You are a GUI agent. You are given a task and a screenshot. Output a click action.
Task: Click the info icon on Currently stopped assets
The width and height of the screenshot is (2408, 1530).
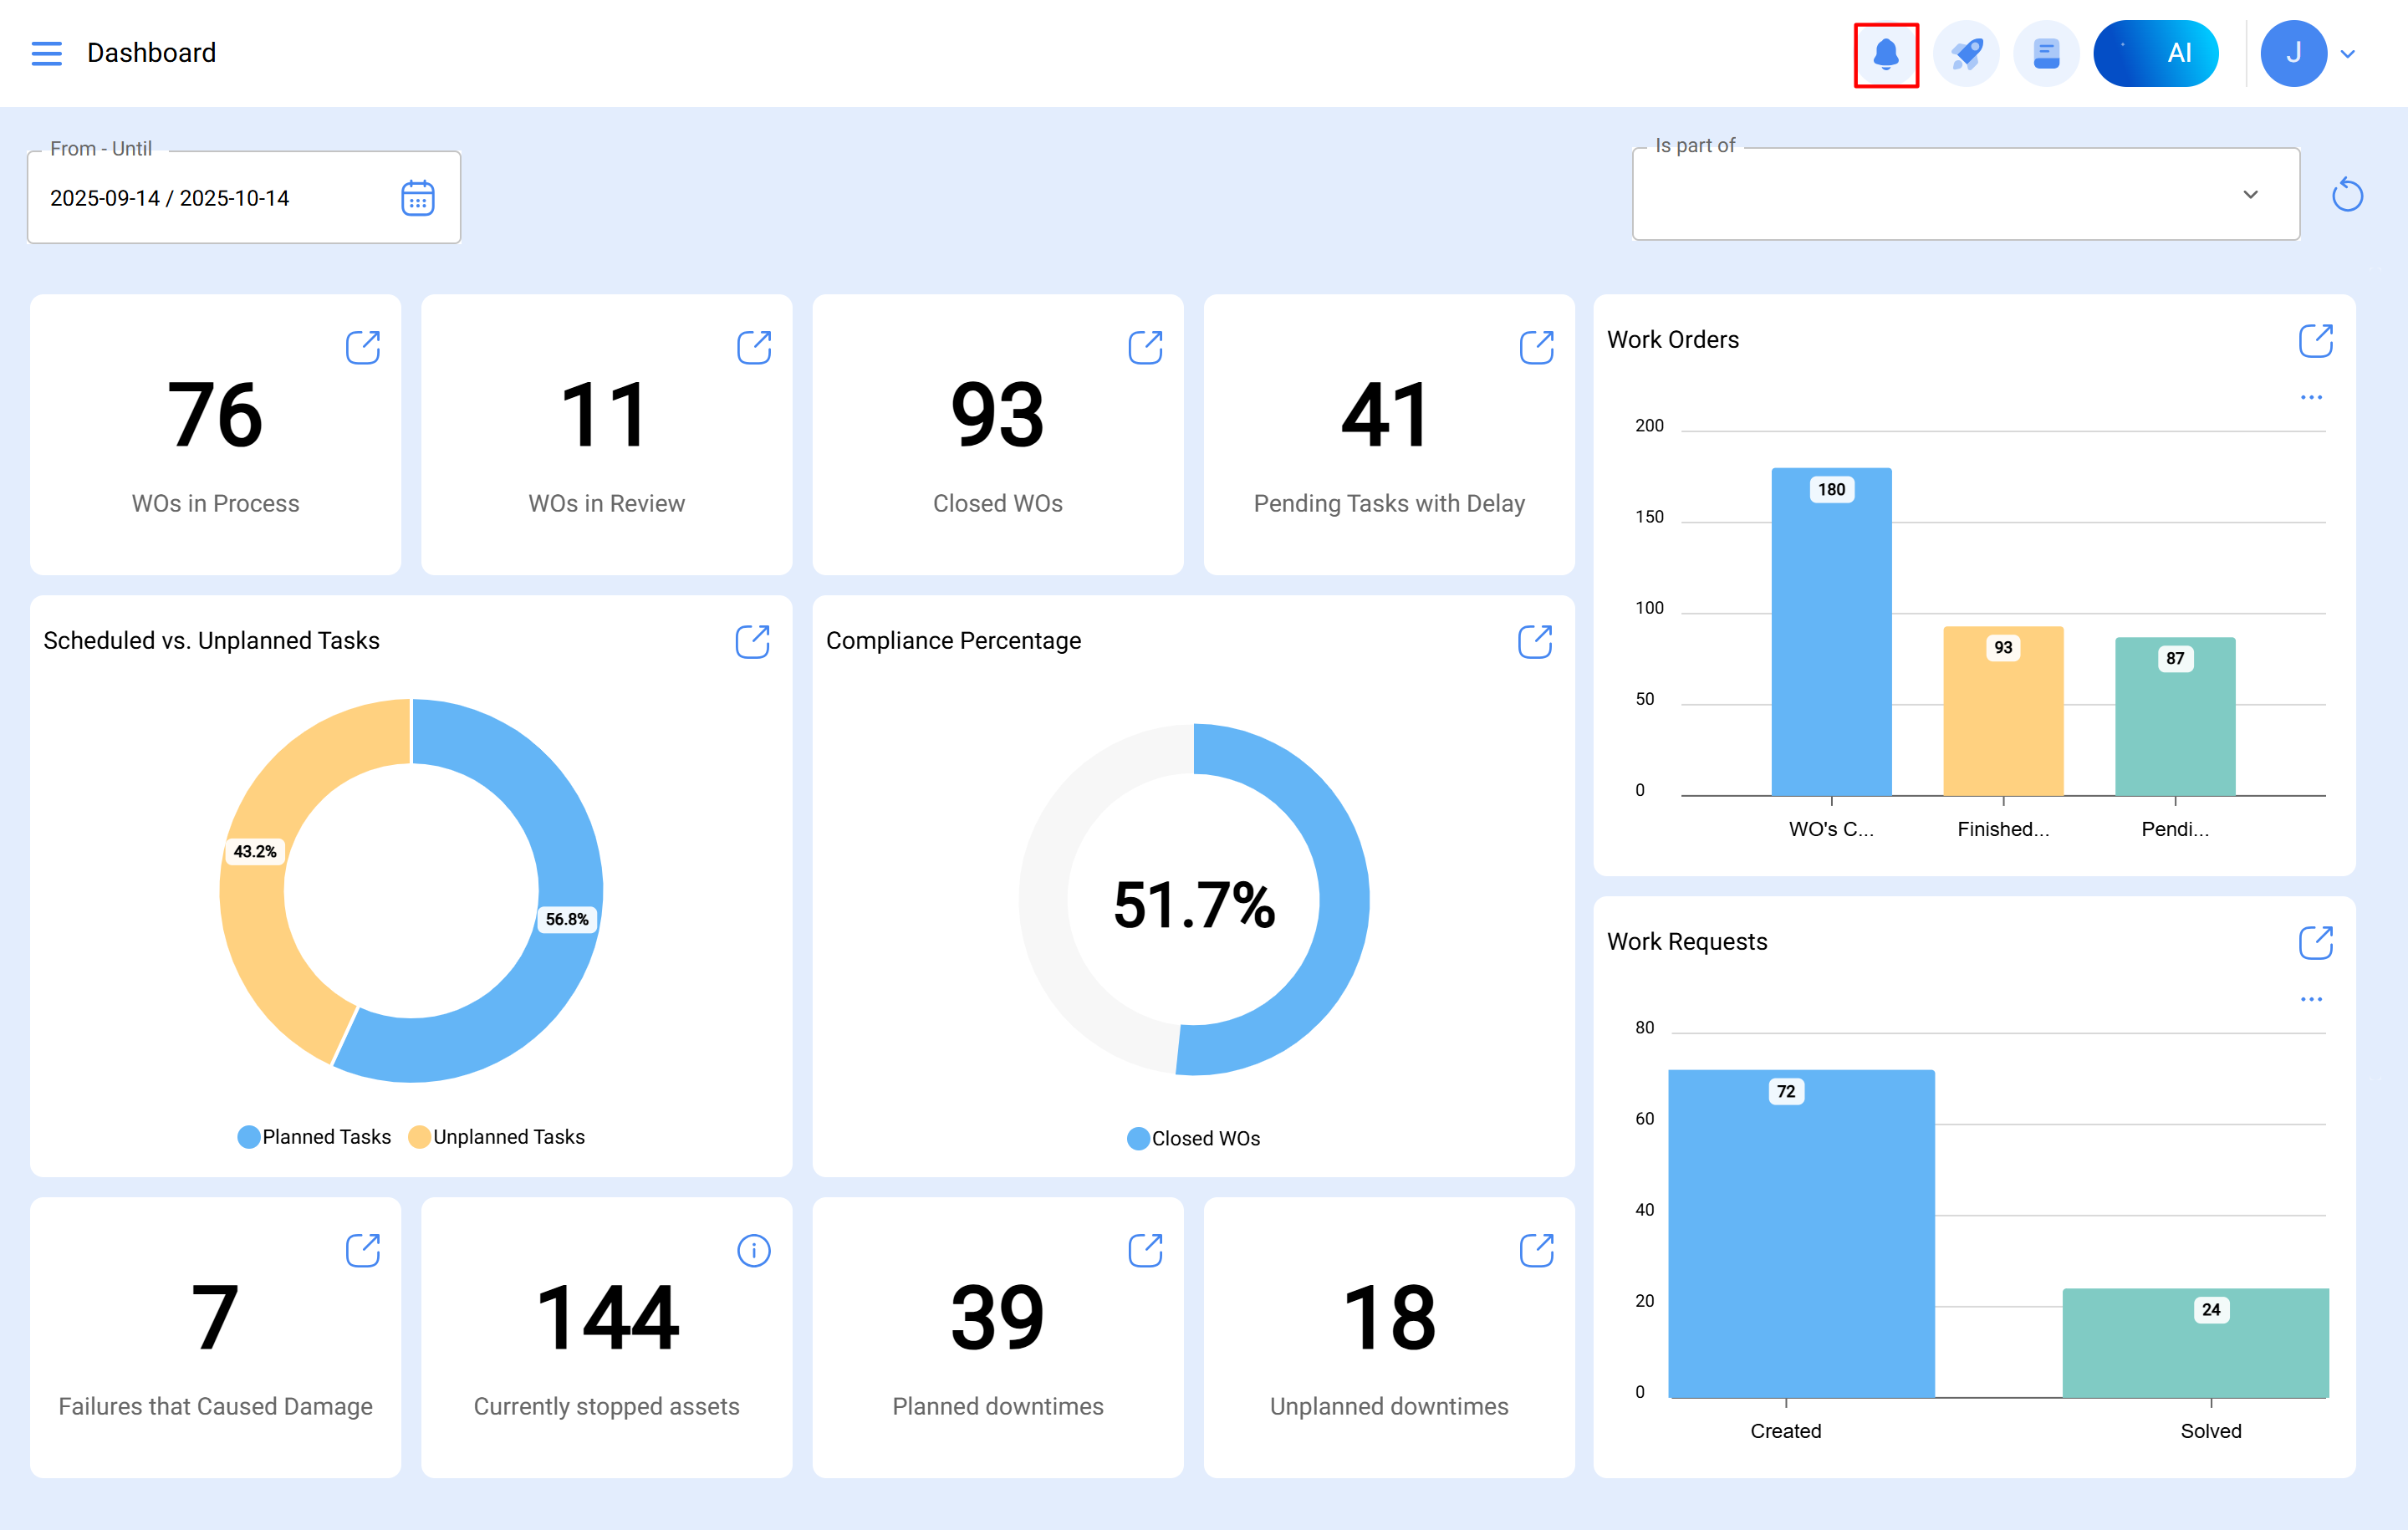coord(754,1250)
